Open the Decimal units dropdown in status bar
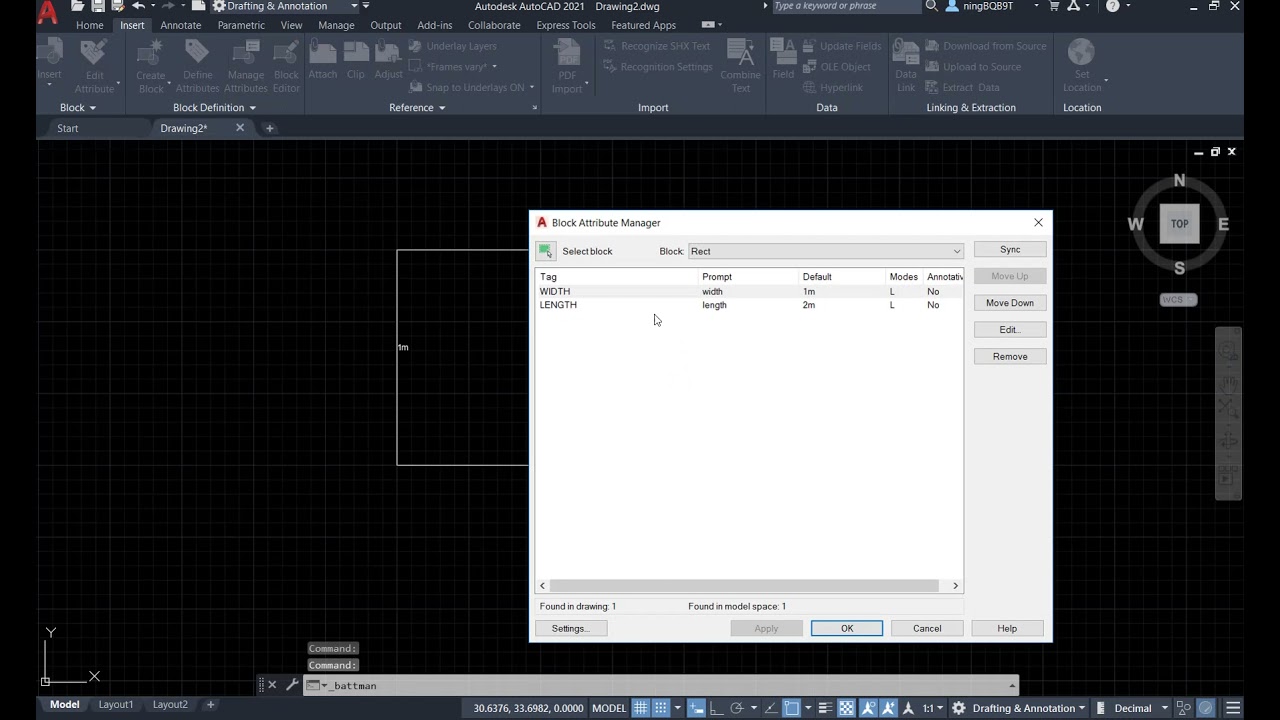 tap(1140, 708)
